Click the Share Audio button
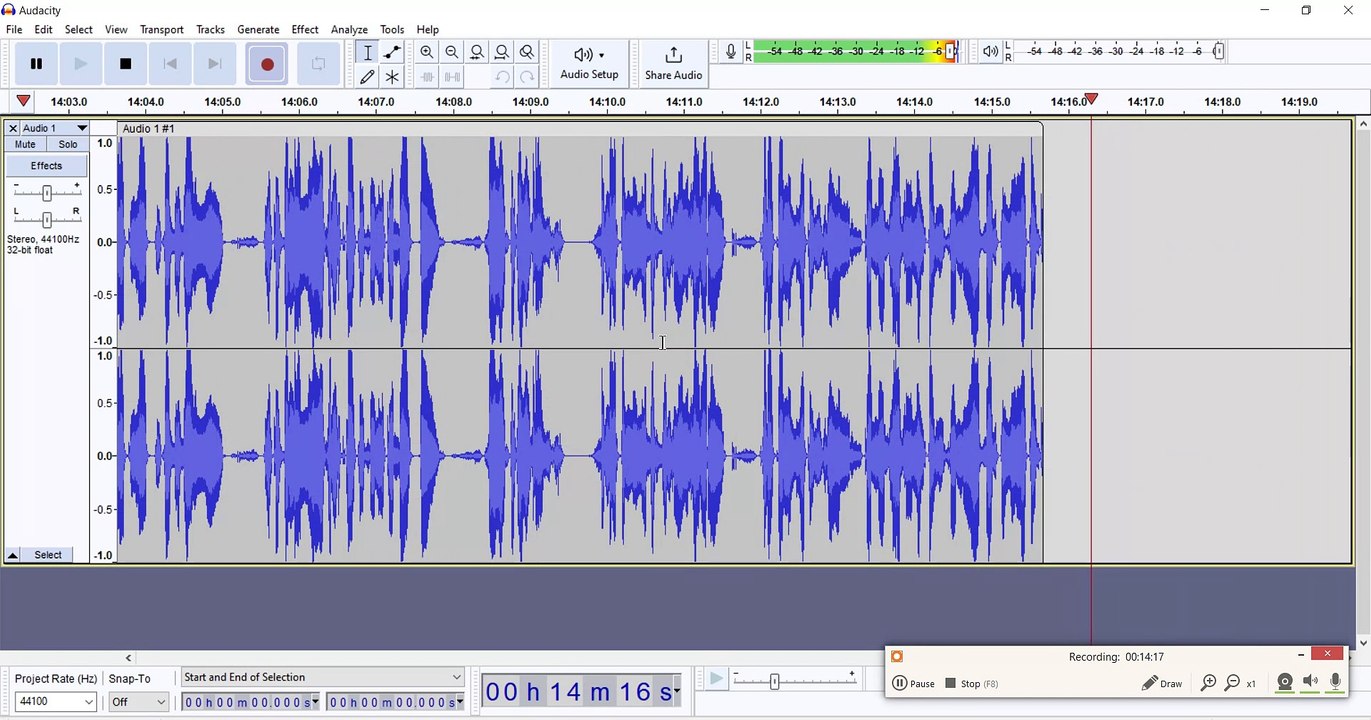Screen dimensions: 1371x720 673,64
